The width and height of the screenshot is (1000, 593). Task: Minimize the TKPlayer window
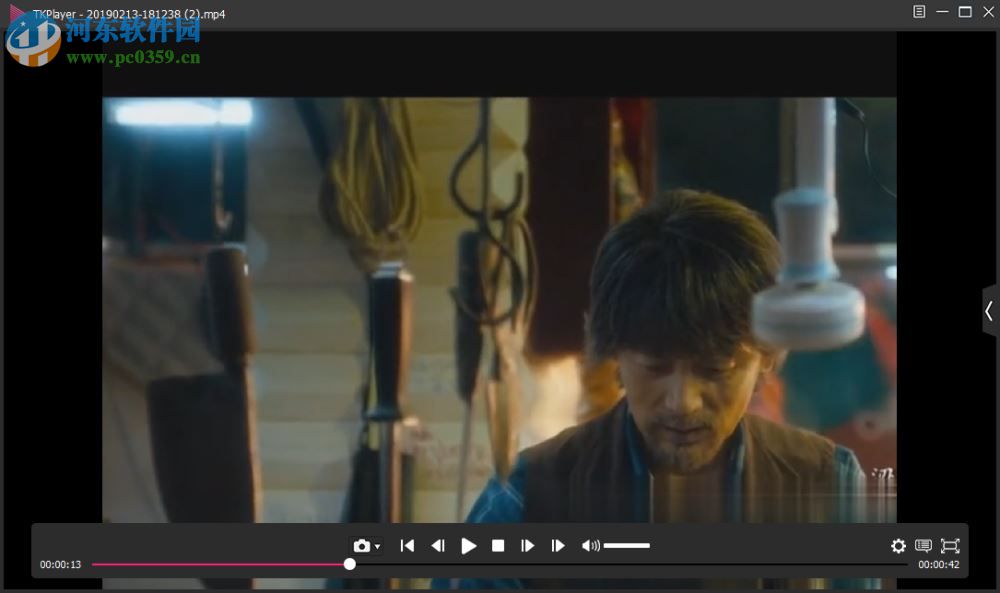tap(942, 11)
